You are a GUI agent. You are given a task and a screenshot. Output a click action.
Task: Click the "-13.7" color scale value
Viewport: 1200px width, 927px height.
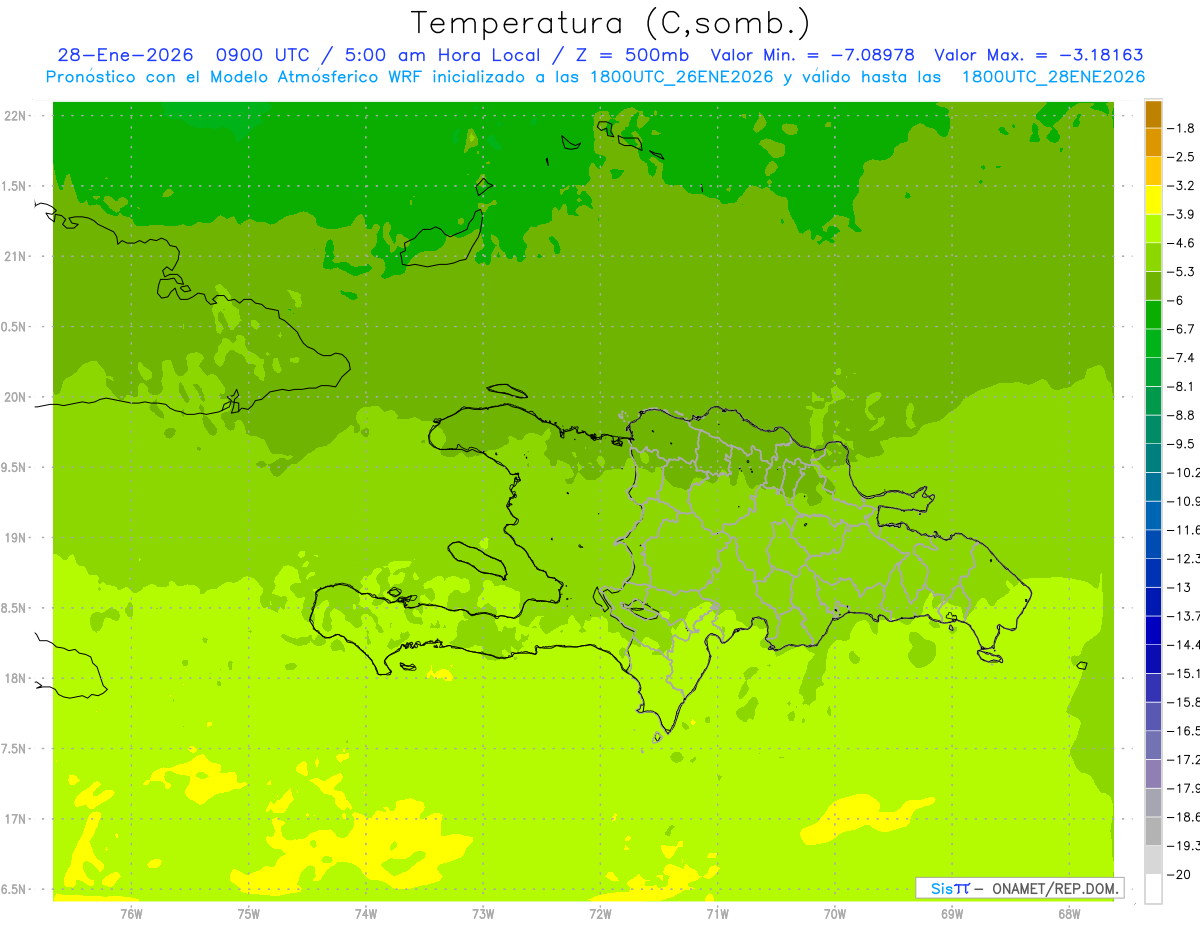1183,615
